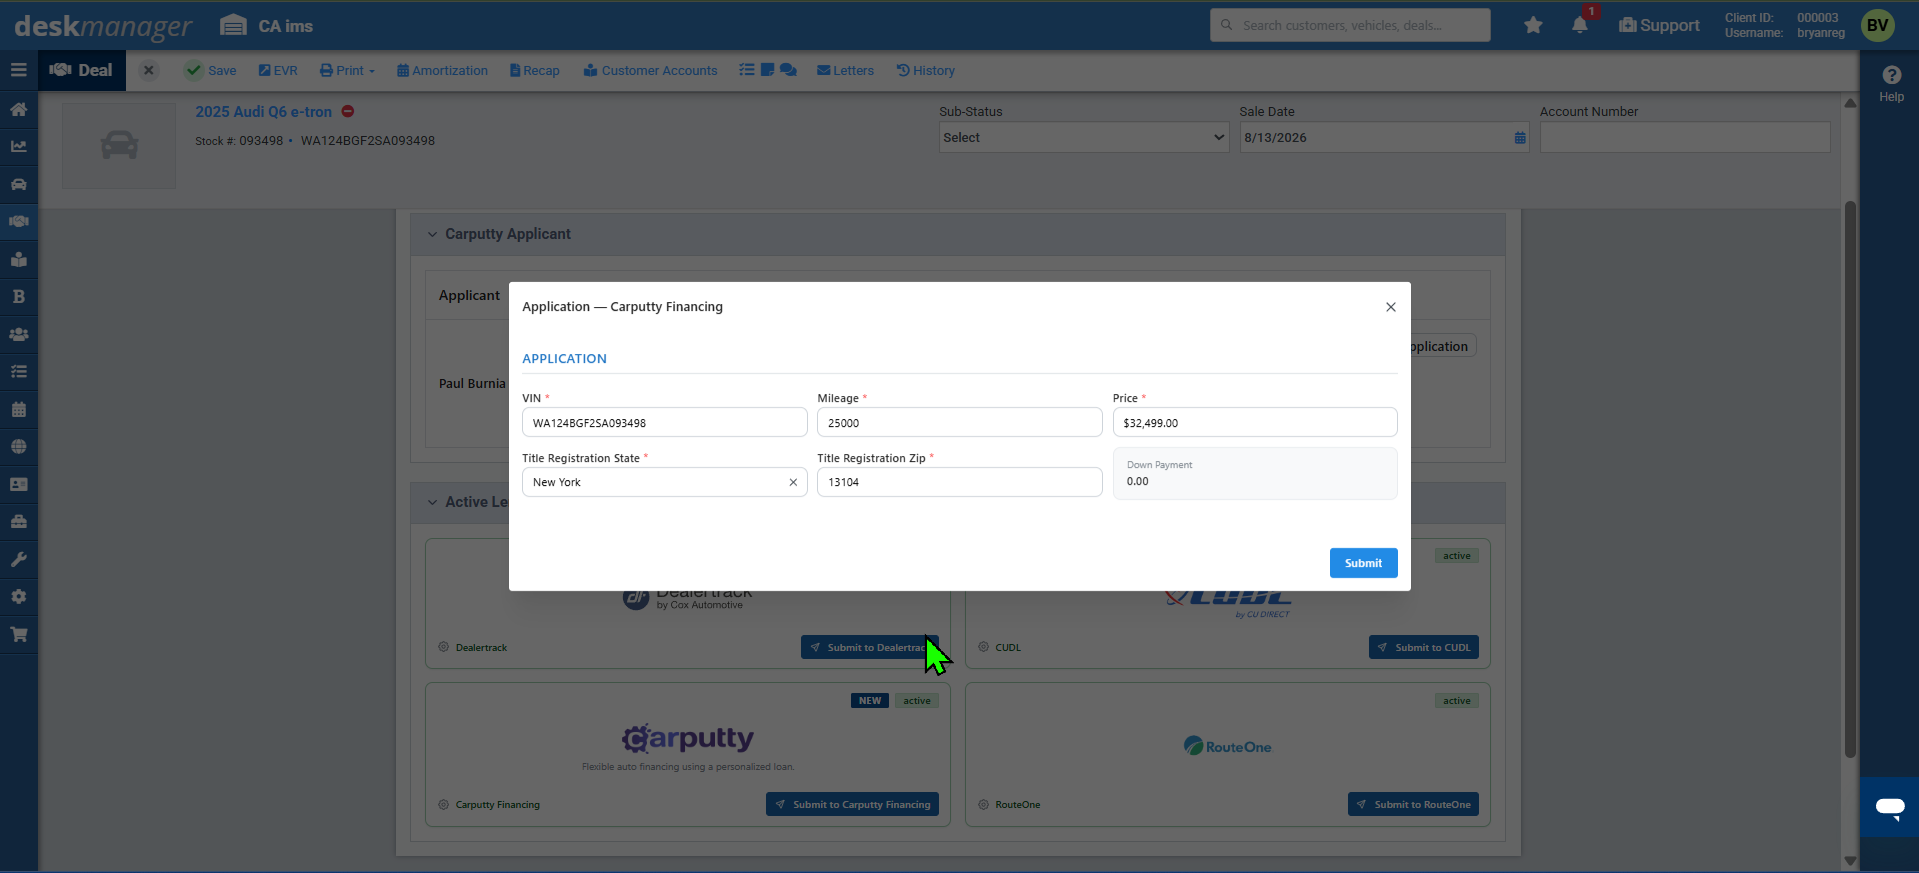Open History from the toolbar
This screenshot has width=1919, height=873.
925,70
